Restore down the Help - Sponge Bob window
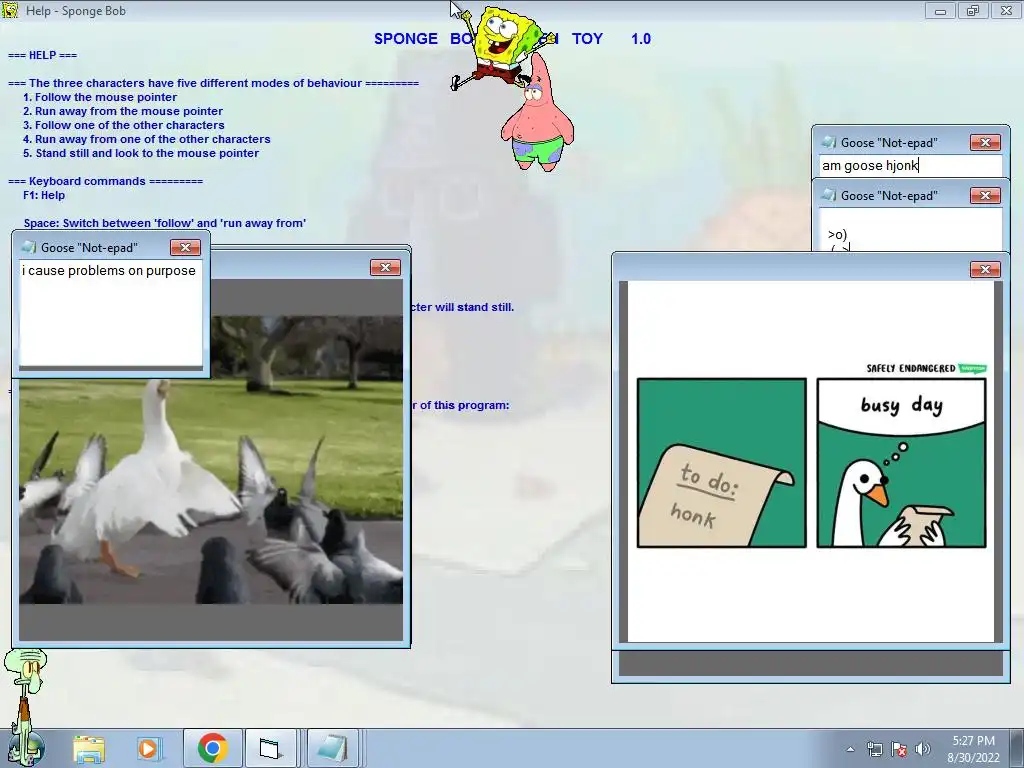 click(973, 10)
